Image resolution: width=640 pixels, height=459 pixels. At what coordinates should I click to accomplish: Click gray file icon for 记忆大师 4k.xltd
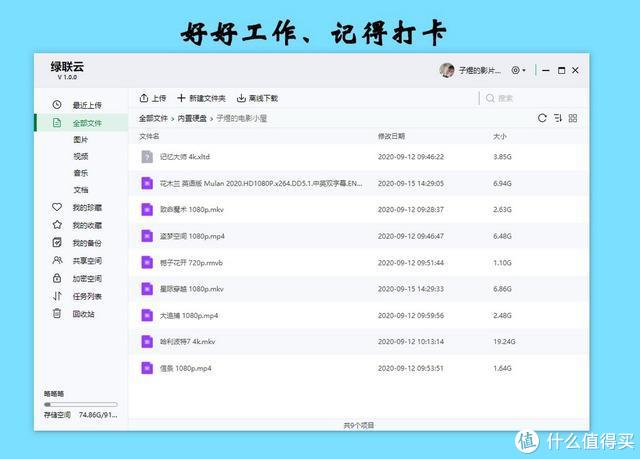pos(146,157)
